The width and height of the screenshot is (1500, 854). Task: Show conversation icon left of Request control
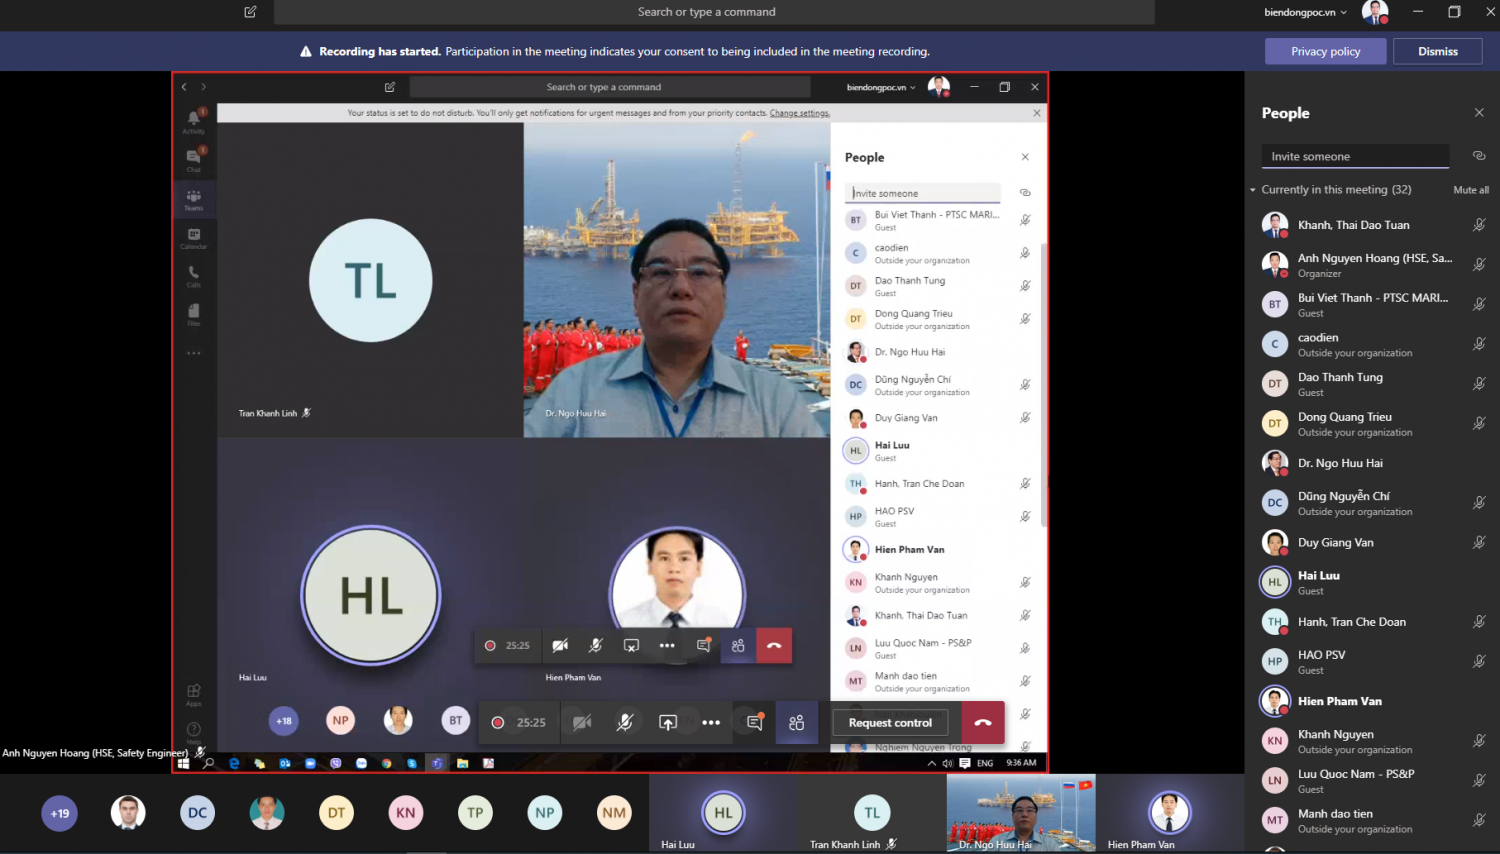(755, 722)
